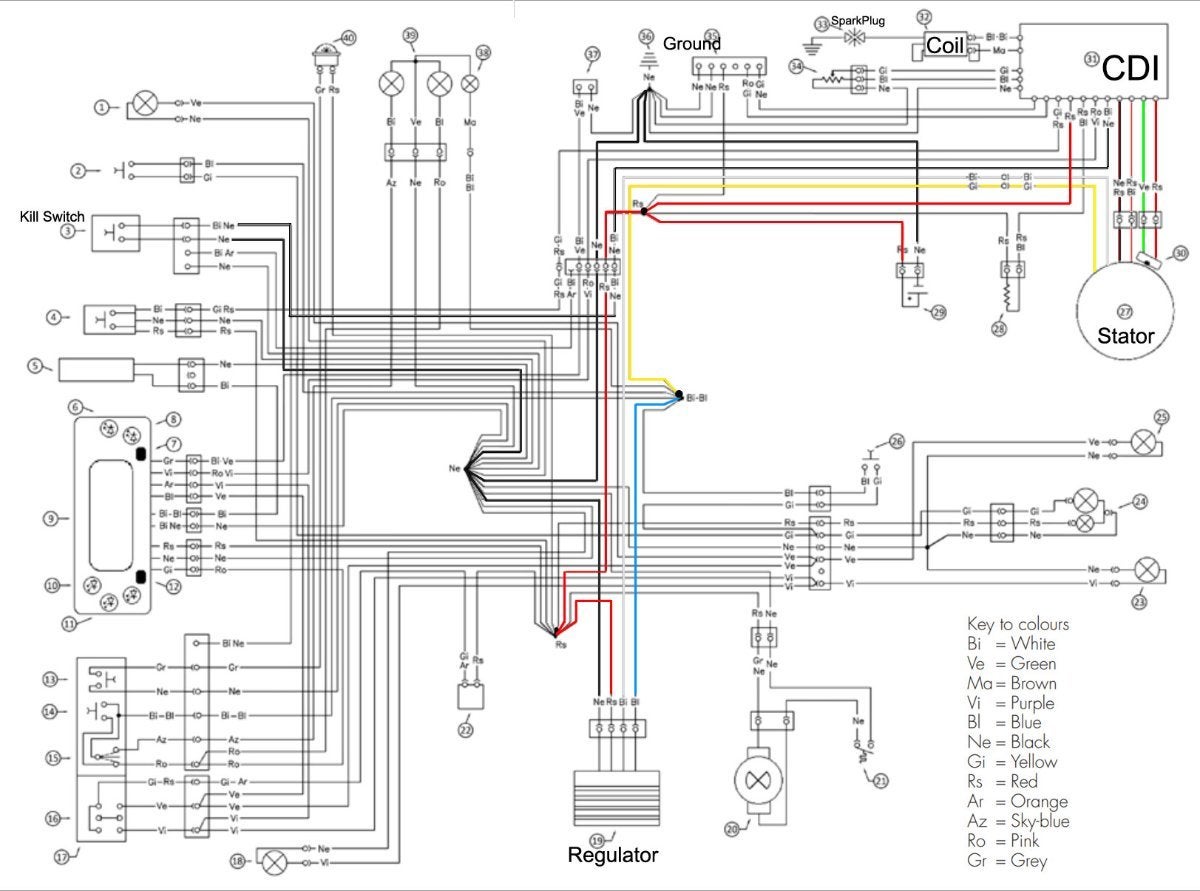Select the 'Vi = Purple' legend entry
The width and height of the screenshot is (1200, 891).
tap(1011, 703)
